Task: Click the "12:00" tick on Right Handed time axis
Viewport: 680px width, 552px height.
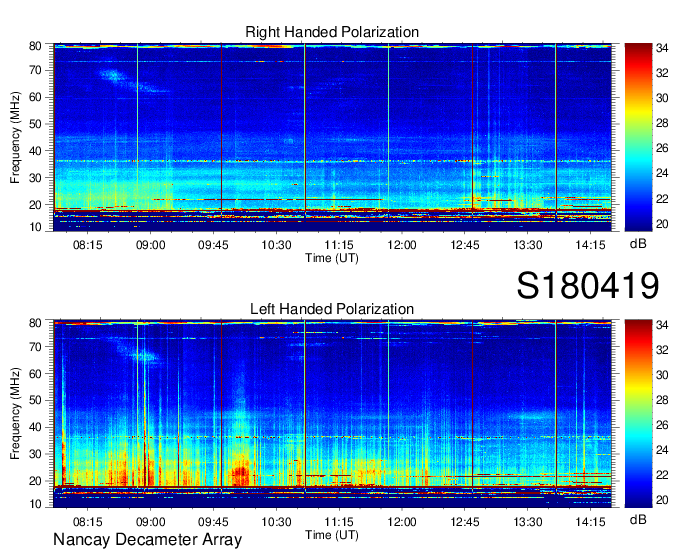Action: click(x=402, y=245)
